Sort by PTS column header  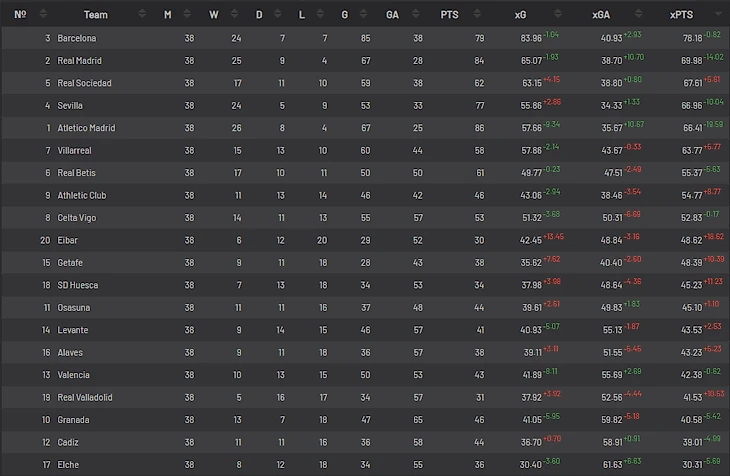tap(450, 14)
